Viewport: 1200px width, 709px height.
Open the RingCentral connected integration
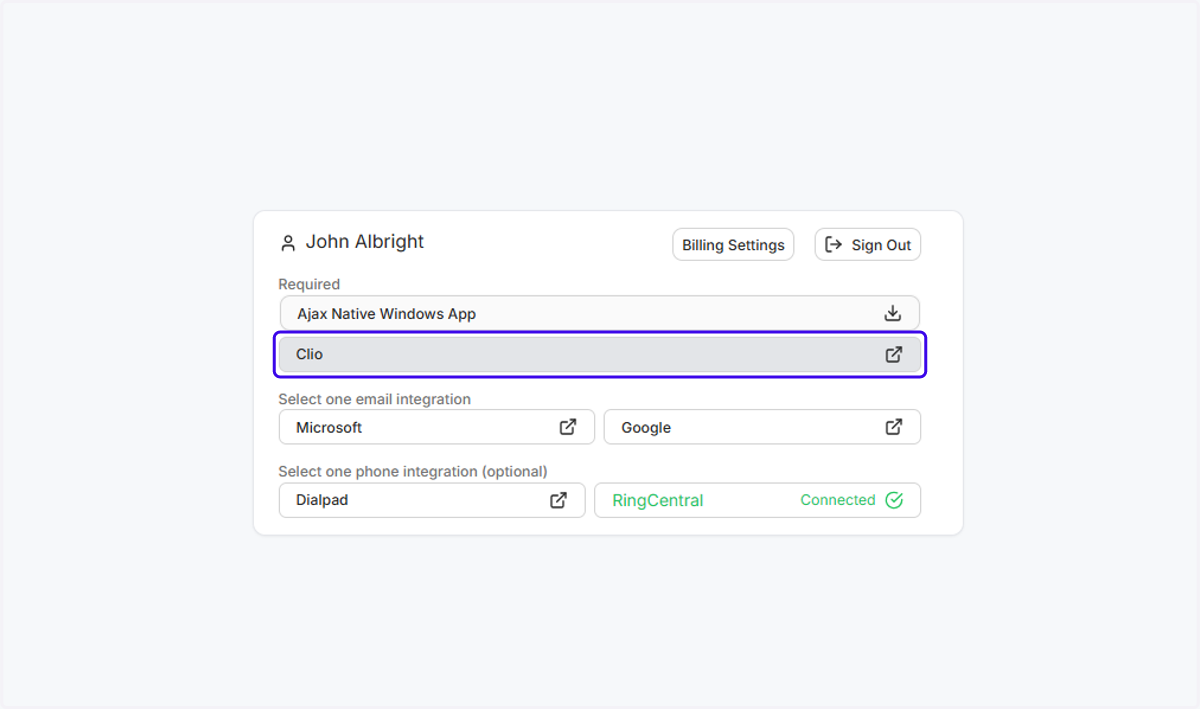coord(757,500)
